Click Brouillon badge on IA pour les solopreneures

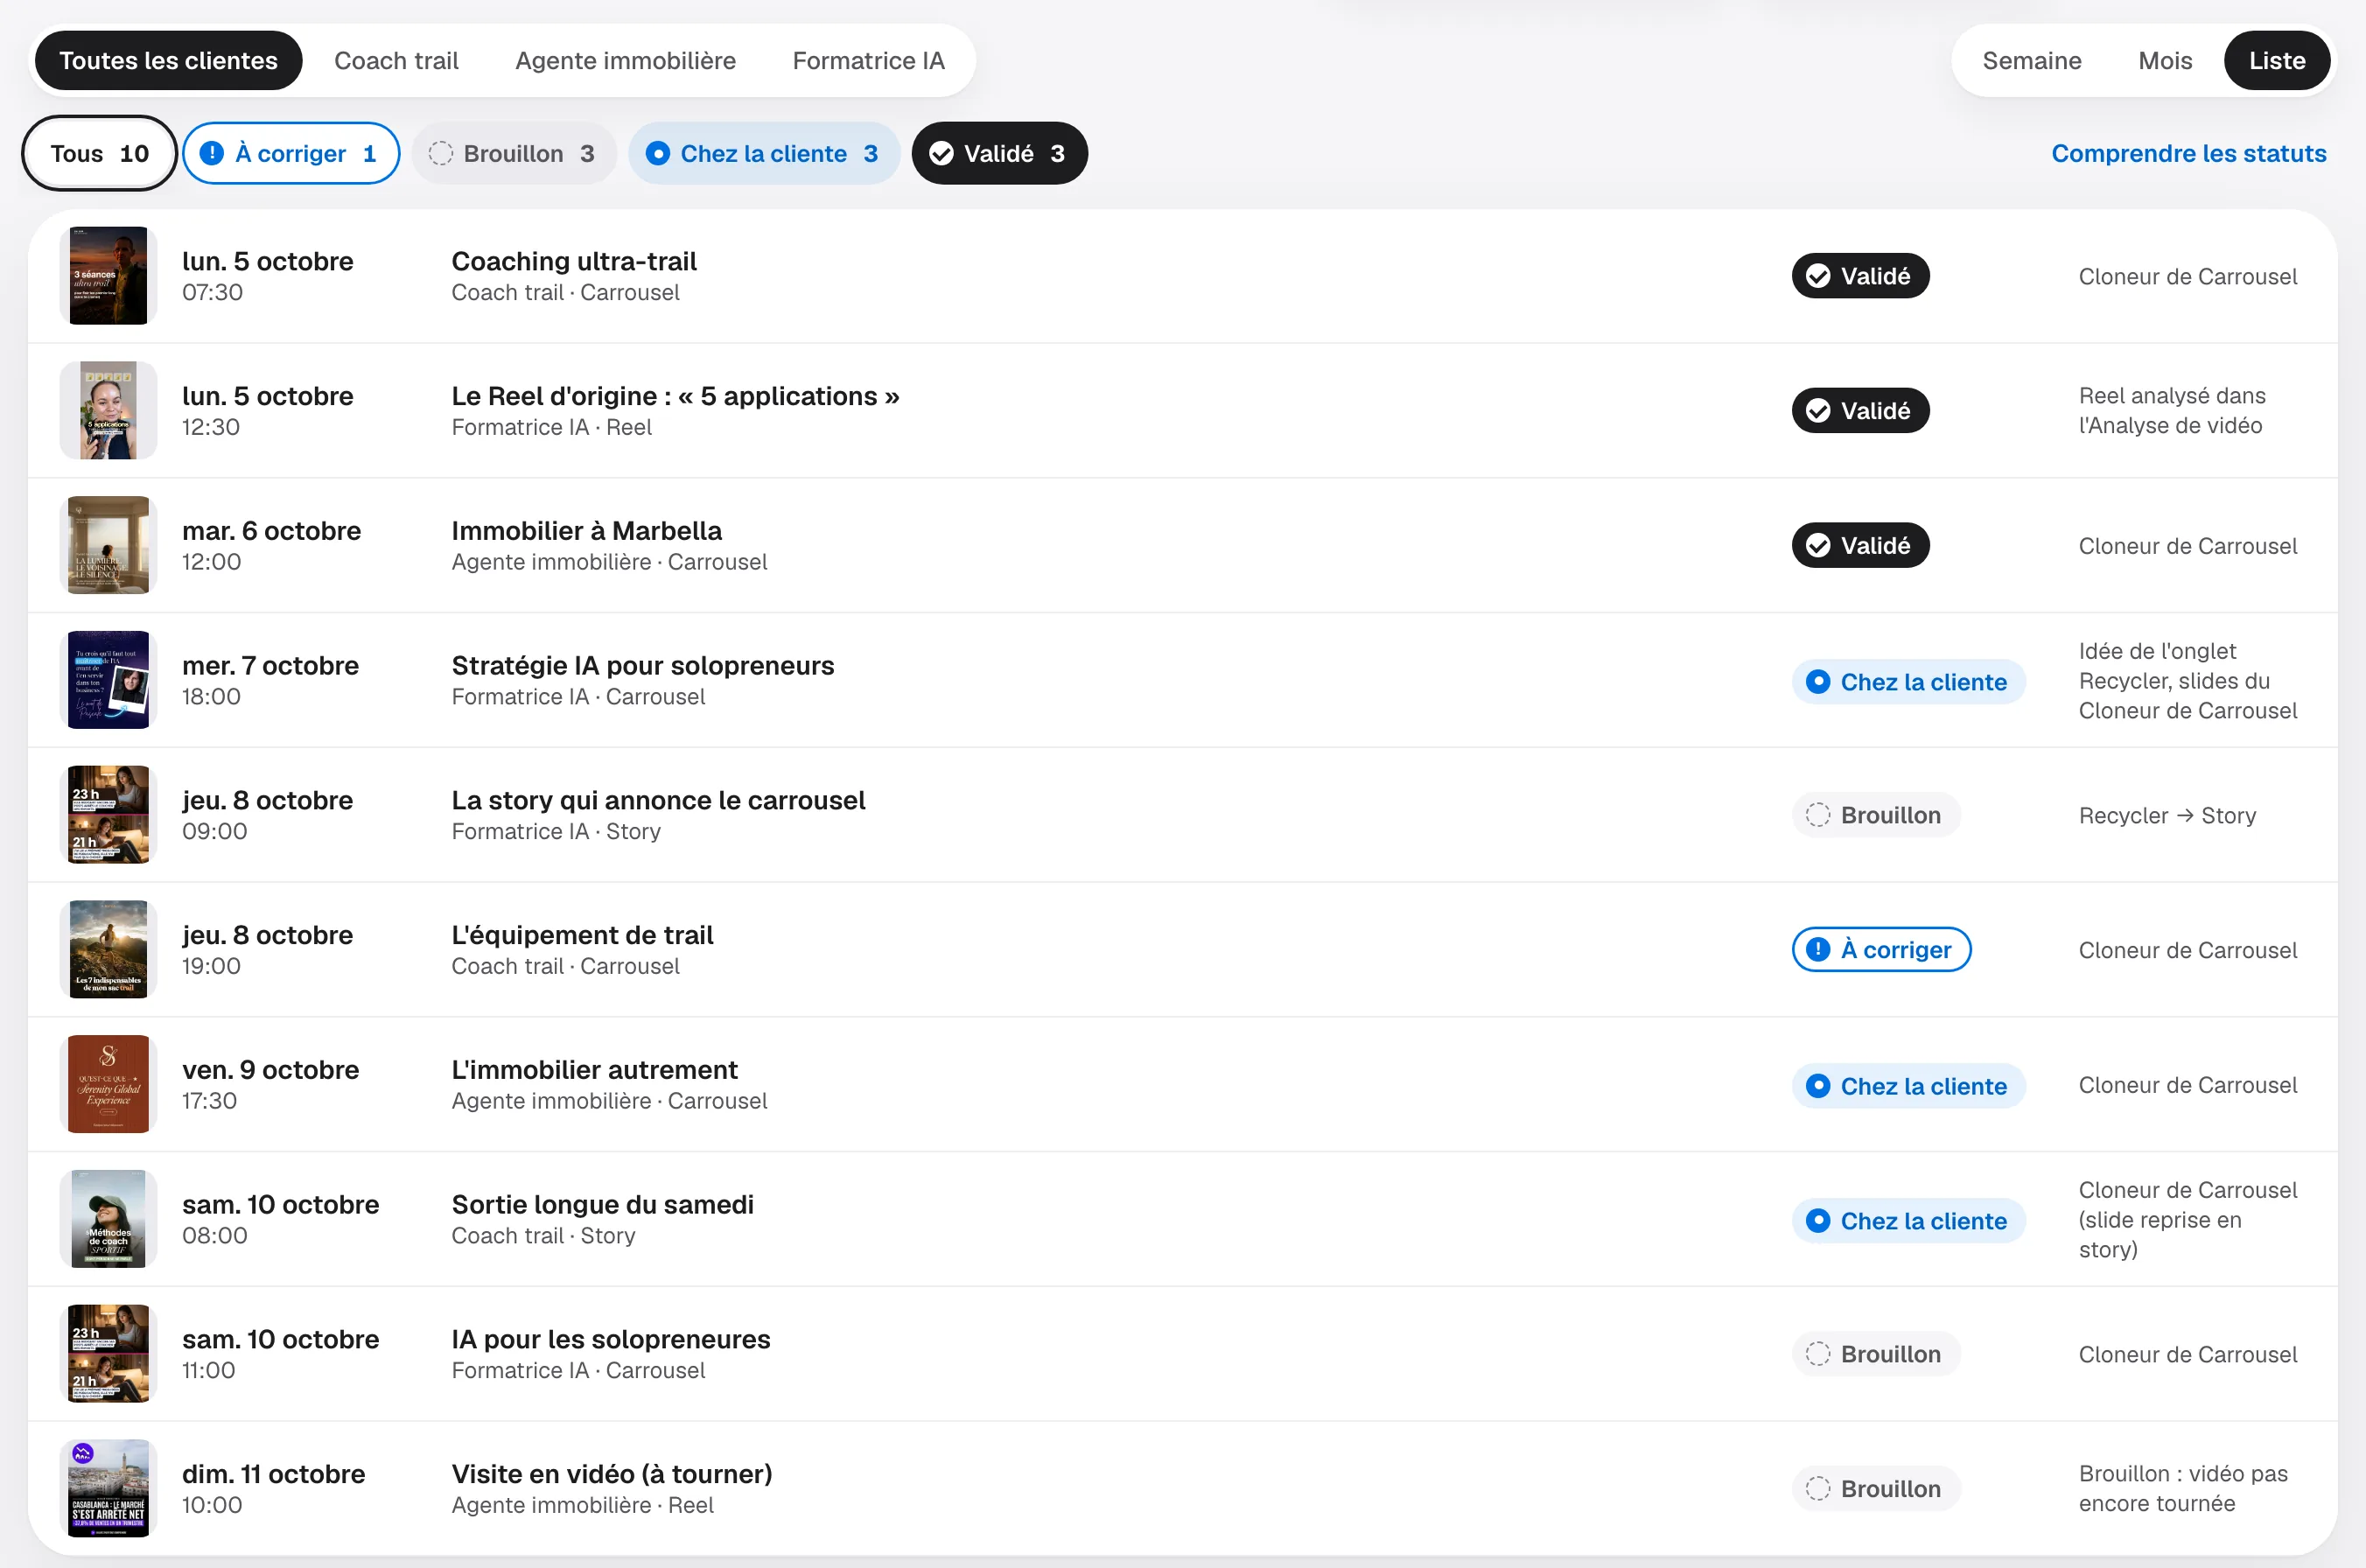(x=1876, y=1354)
